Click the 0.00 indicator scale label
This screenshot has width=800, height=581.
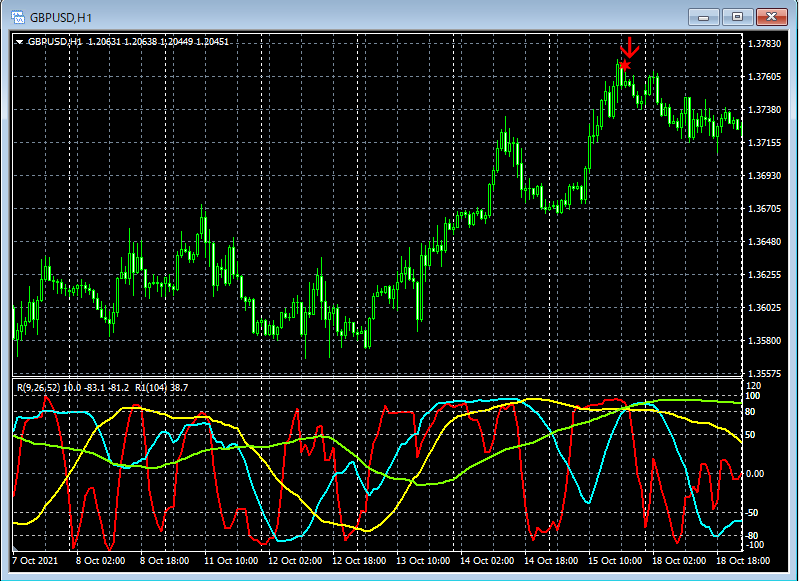(x=756, y=474)
